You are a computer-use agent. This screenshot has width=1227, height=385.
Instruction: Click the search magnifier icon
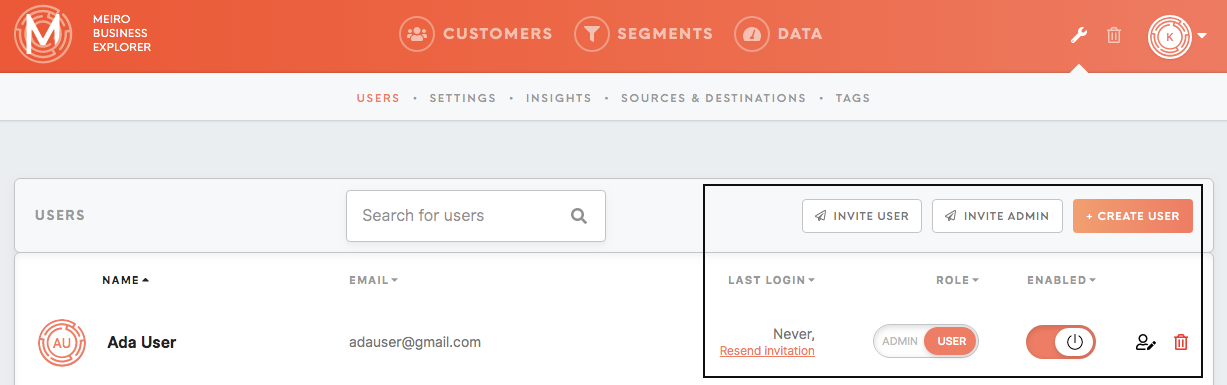click(x=578, y=216)
